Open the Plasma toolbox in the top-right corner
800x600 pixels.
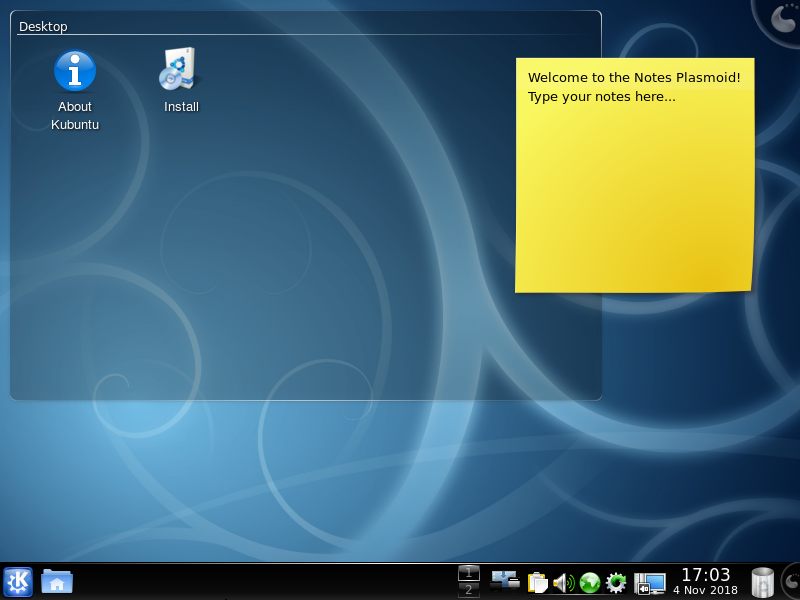point(782,17)
